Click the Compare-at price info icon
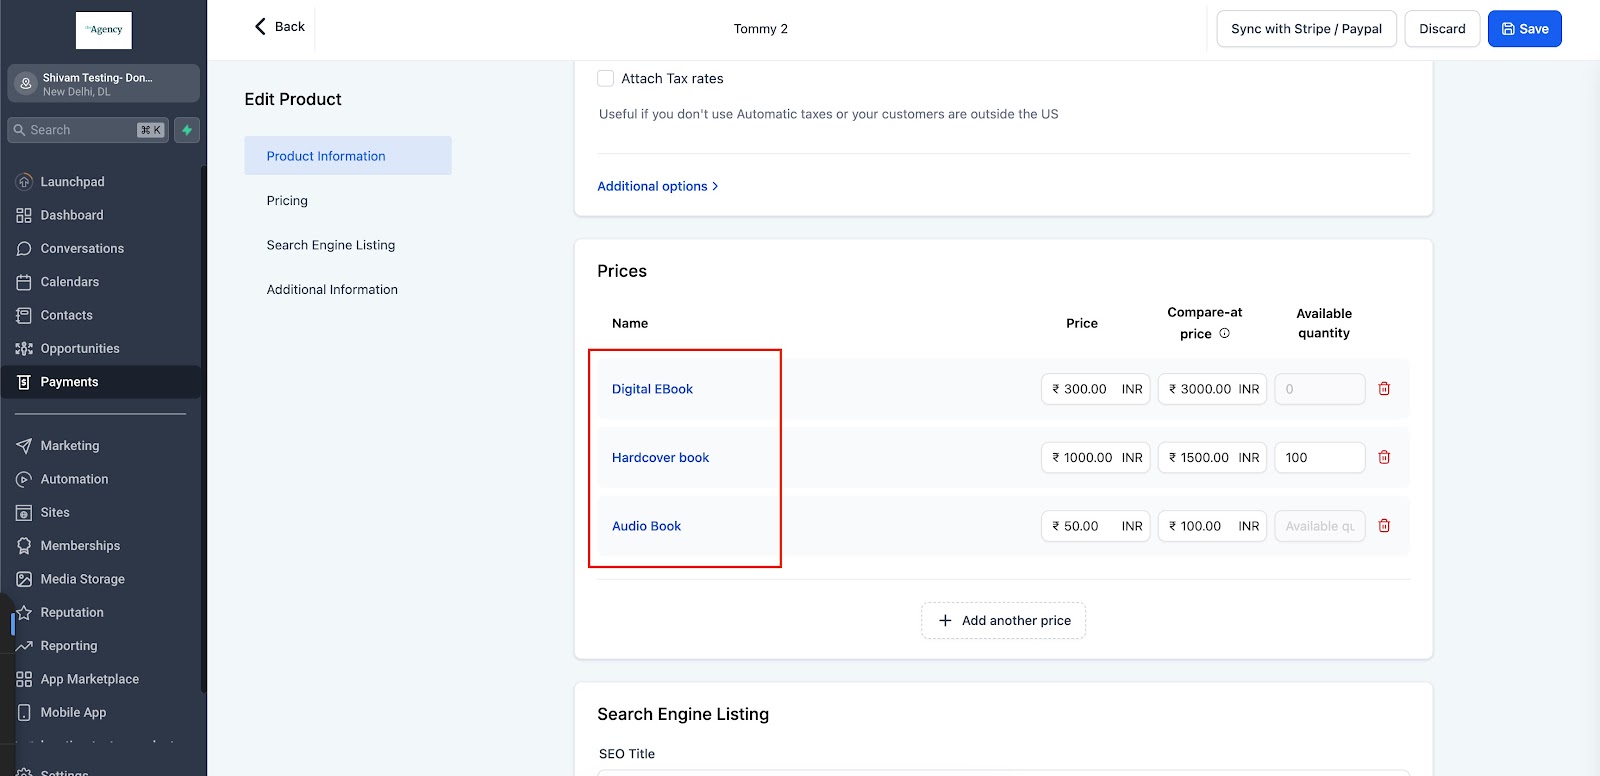This screenshot has height=776, width=1600. pyautogui.click(x=1224, y=334)
